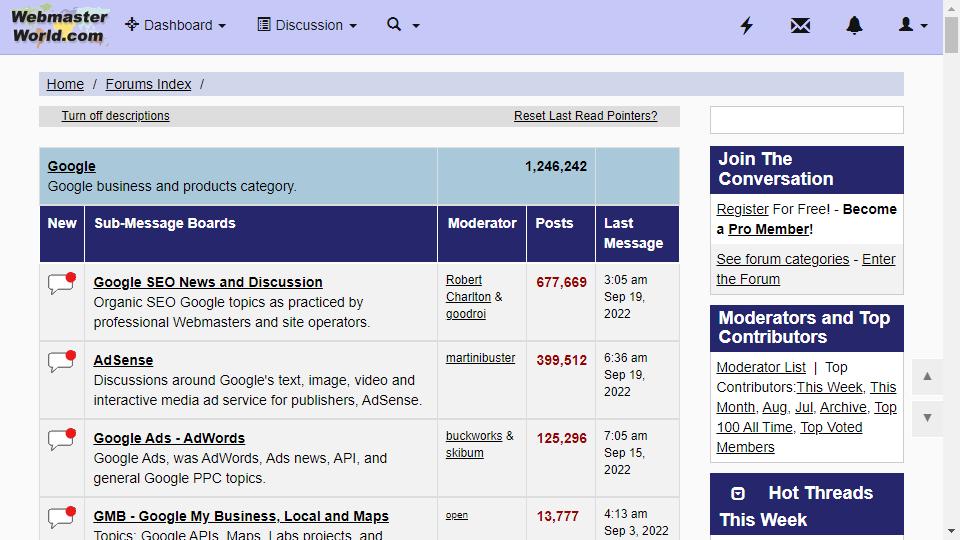Collapse the Hot Threads This Week panel icon
The image size is (960, 540).
pyautogui.click(x=738, y=493)
